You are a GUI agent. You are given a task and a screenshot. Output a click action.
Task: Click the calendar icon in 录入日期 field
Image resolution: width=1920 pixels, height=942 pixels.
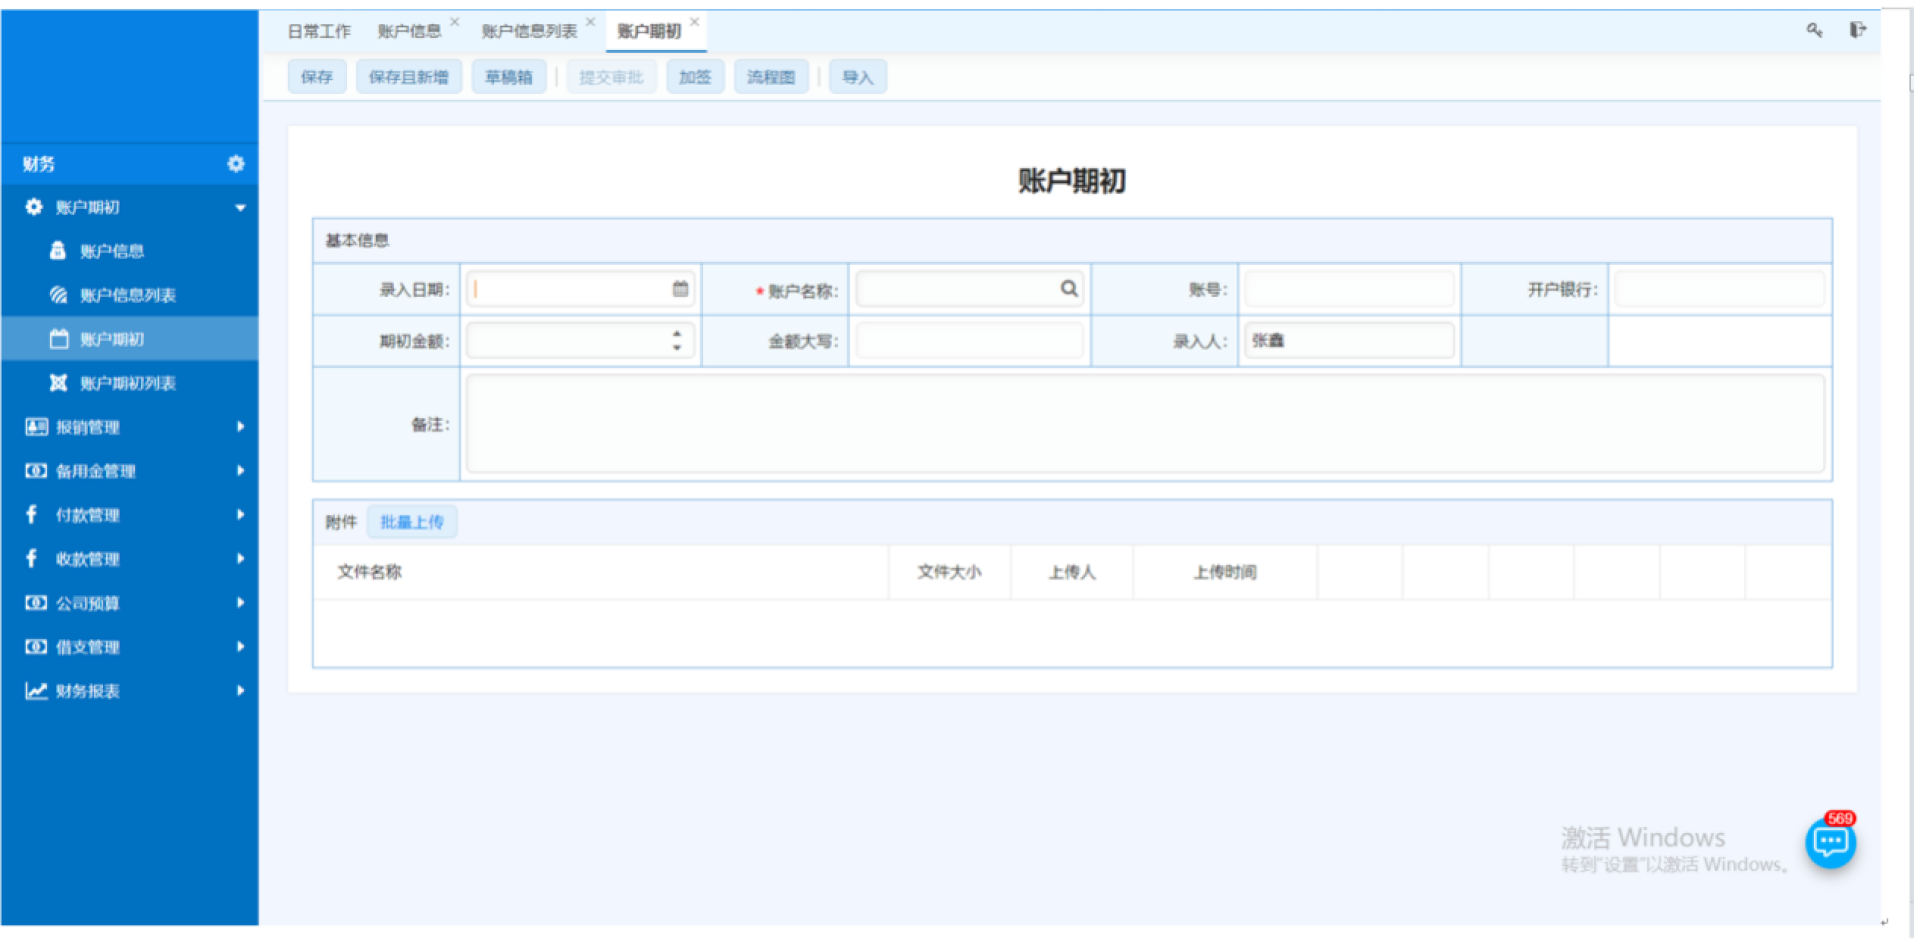pyautogui.click(x=680, y=289)
